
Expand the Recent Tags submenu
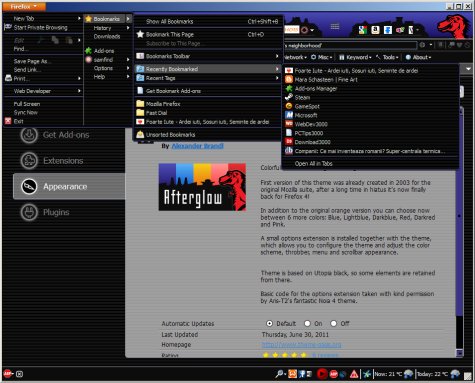(x=208, y=78)
